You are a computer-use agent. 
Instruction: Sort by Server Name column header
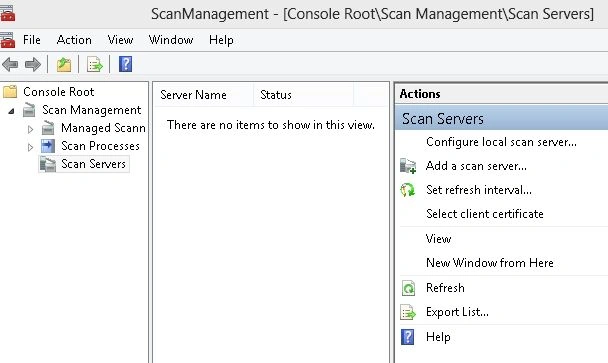coord(204,95)
